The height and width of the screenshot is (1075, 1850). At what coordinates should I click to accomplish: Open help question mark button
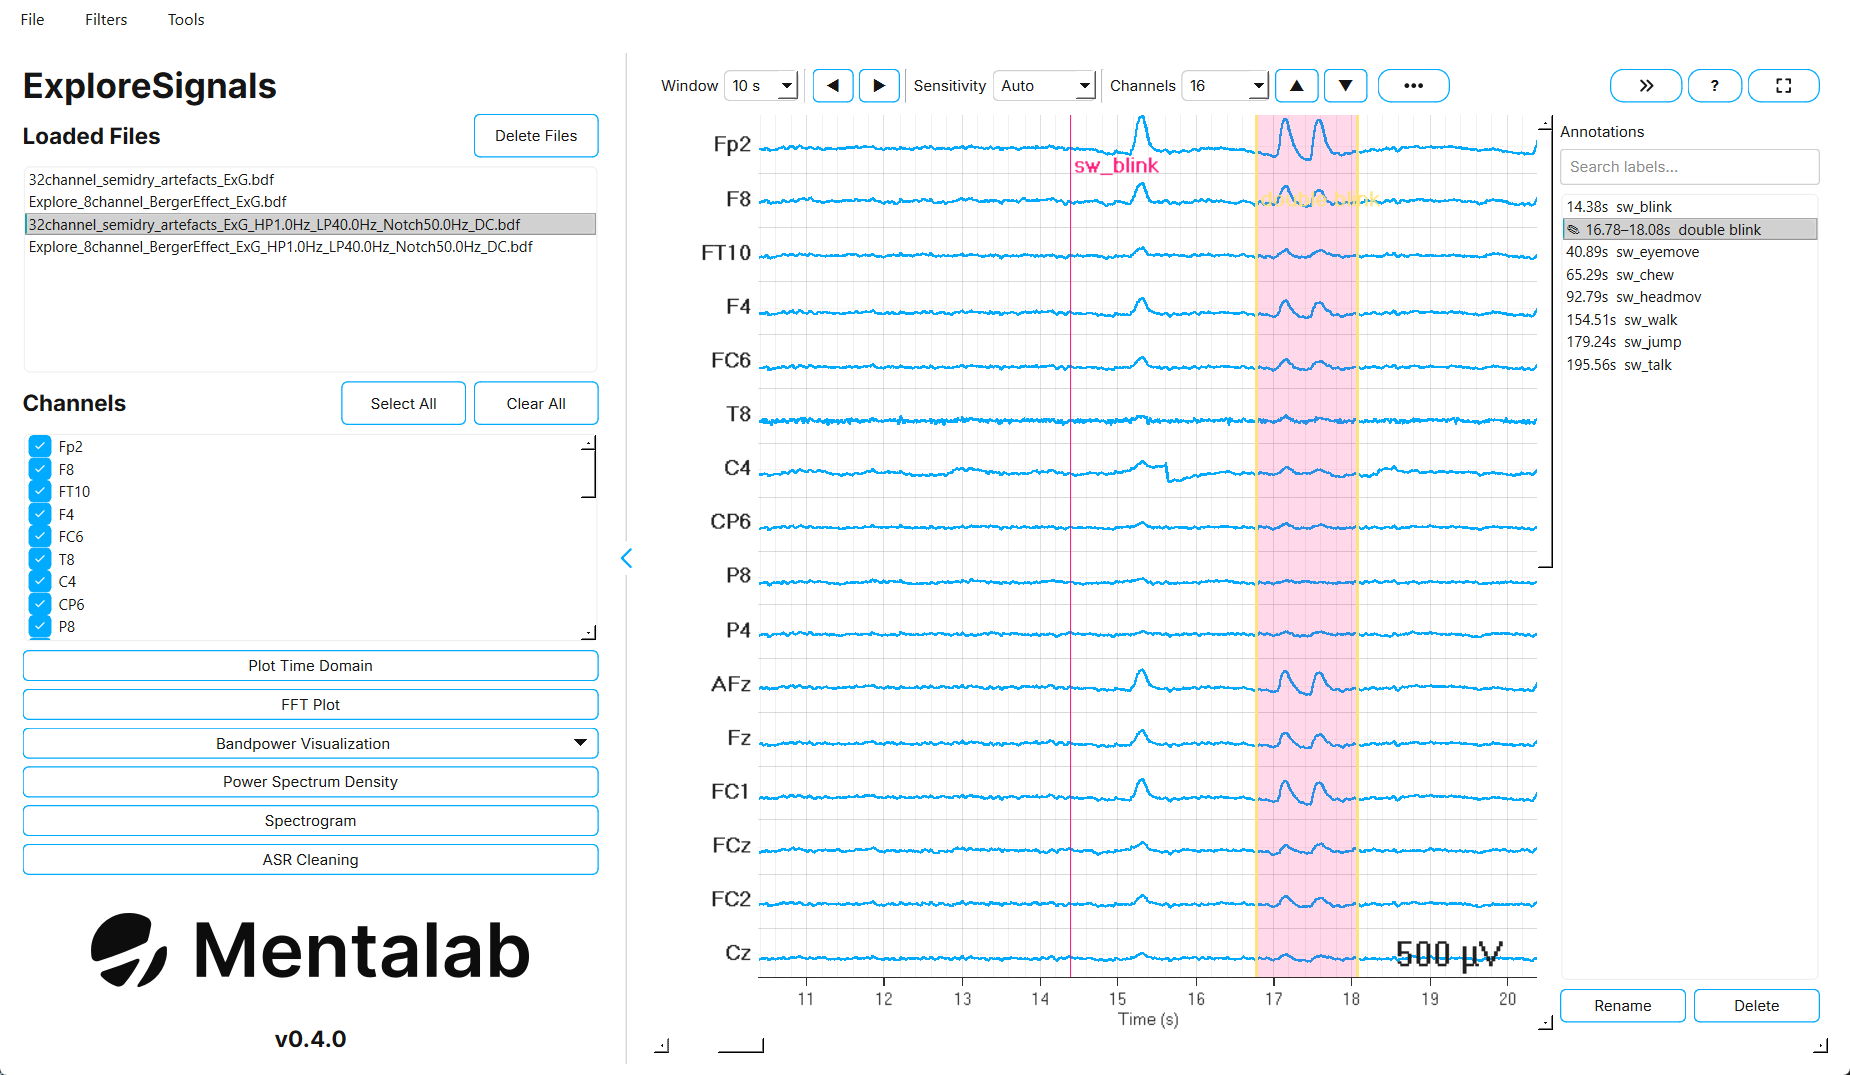click(1714, 86)
